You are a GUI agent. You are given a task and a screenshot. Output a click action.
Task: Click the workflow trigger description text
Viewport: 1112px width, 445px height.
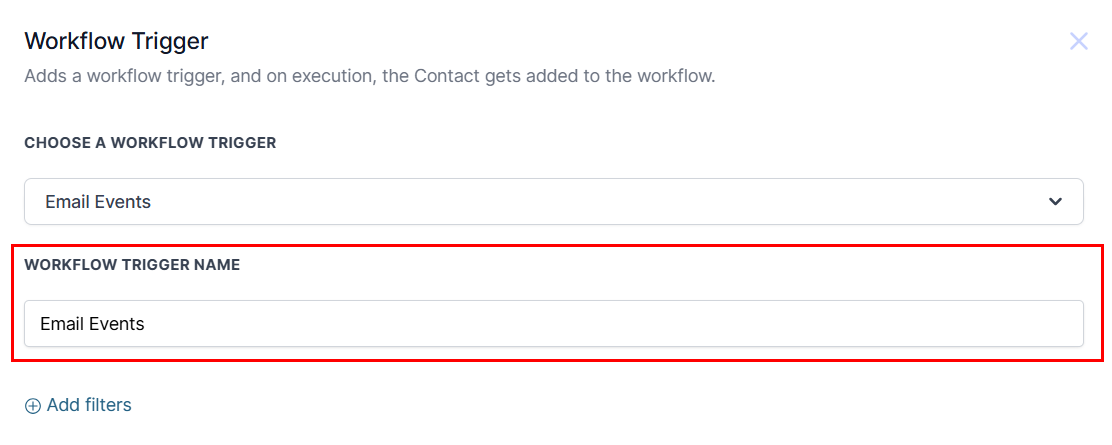(369, 76)
